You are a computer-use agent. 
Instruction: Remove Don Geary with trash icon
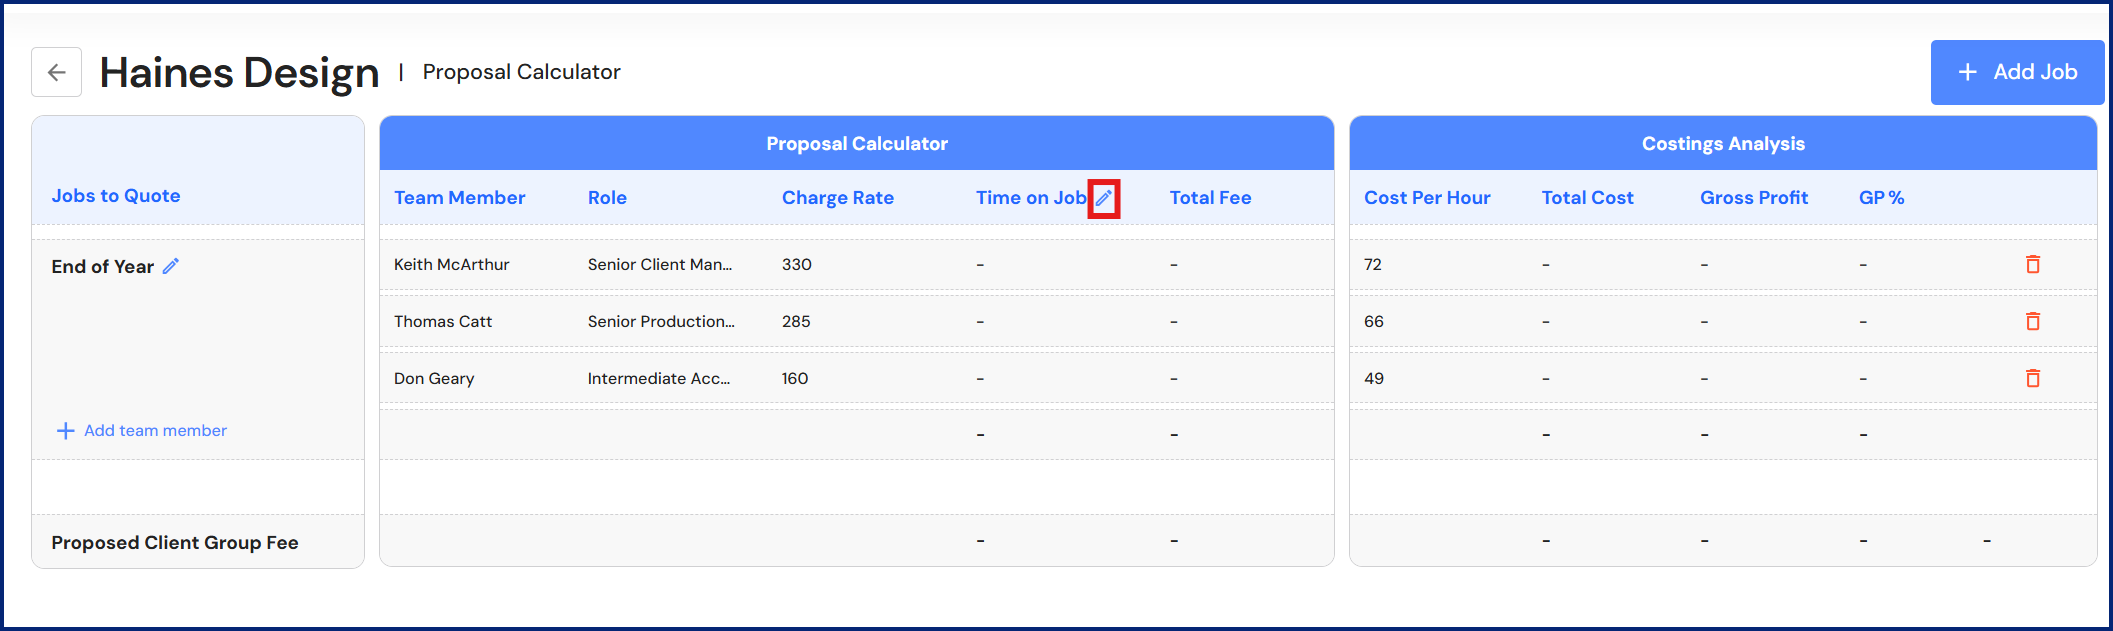(2033, 378)
